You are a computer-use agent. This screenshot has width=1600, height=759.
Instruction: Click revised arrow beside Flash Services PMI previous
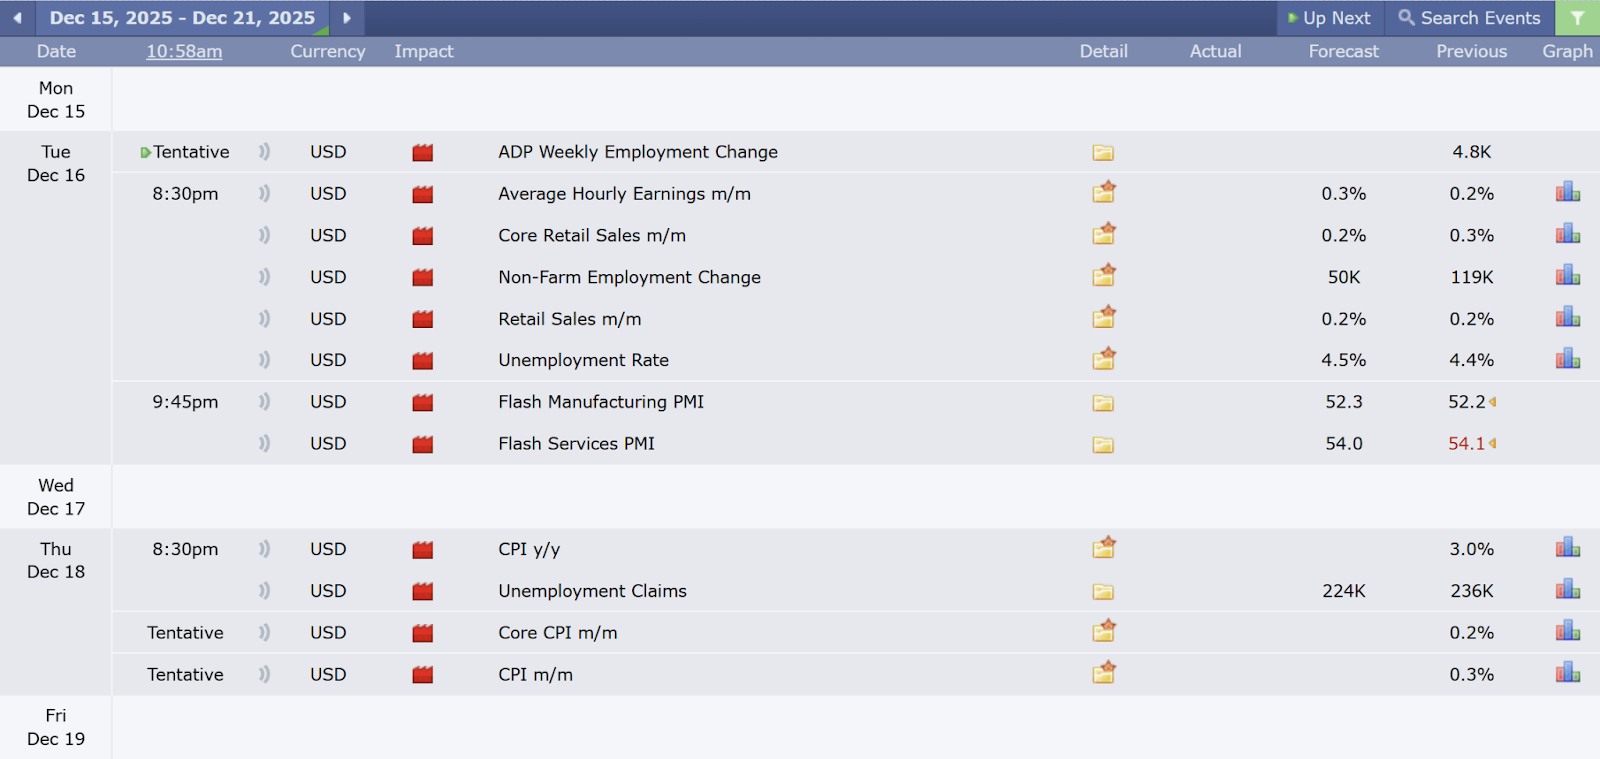[x=1492, y=444]
